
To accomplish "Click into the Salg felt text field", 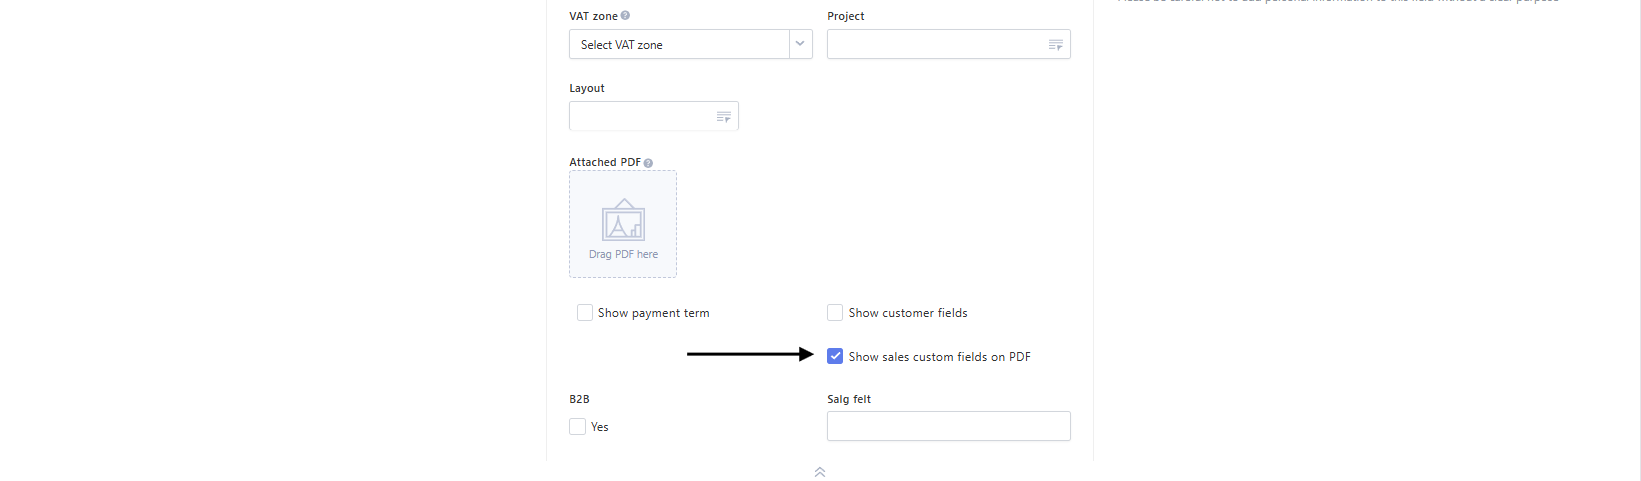I will click(x=949, y=426).
